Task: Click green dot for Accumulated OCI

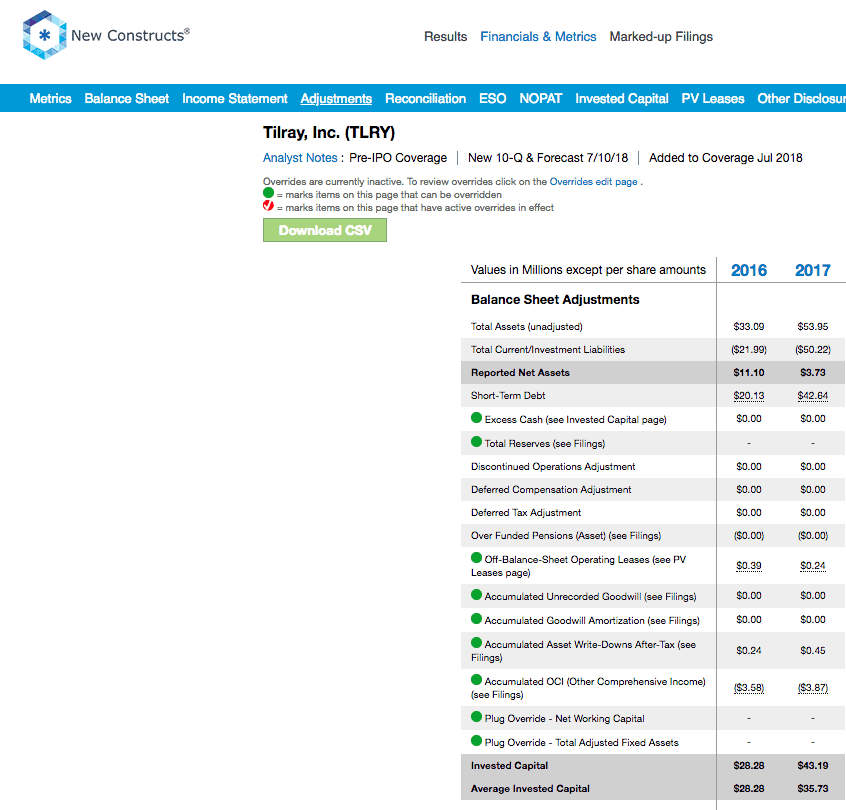Action: click(476, 680)
